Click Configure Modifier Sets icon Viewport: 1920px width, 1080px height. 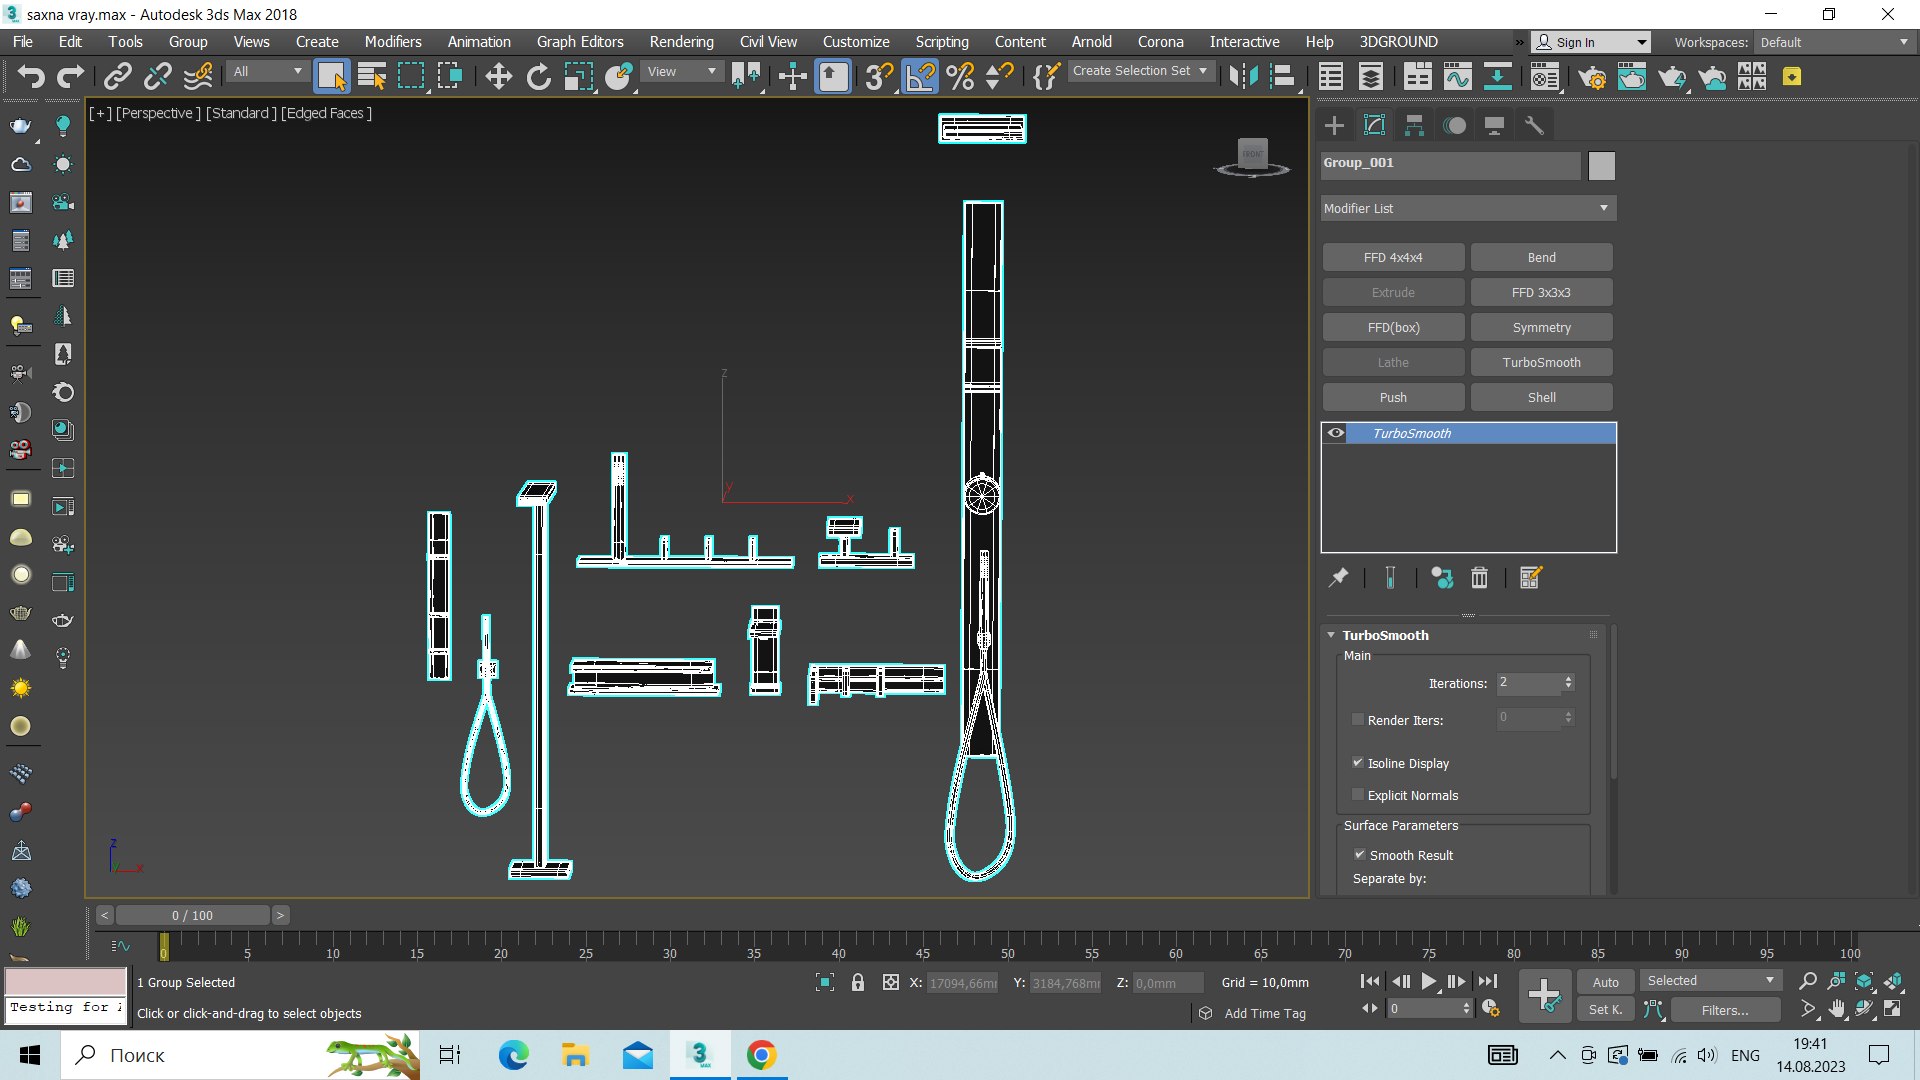(x=1530, y=577)
